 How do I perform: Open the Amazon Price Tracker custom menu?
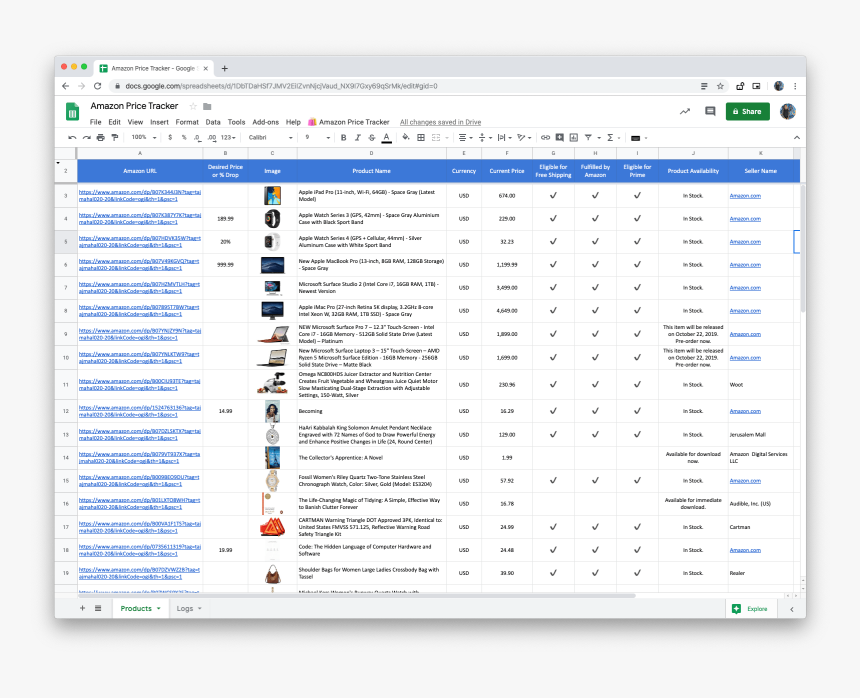pyautogui.click(x=349, y=122)
